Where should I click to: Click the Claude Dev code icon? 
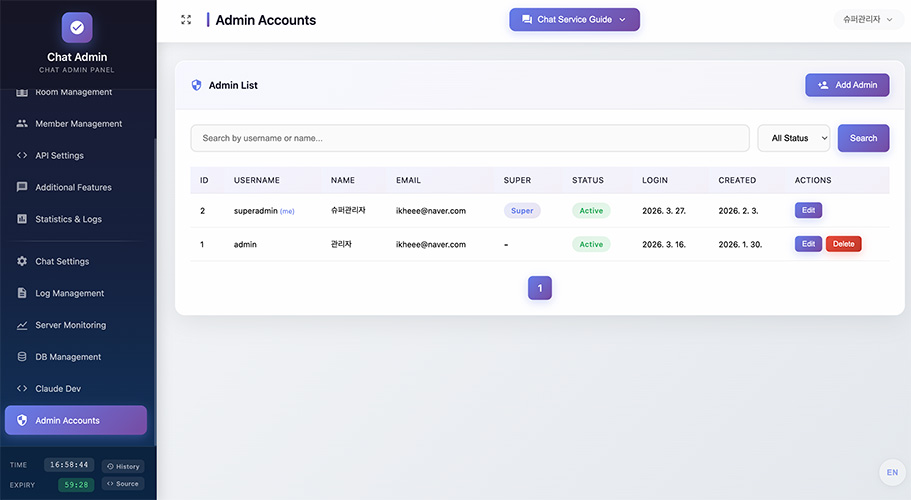tap(22, 389)
